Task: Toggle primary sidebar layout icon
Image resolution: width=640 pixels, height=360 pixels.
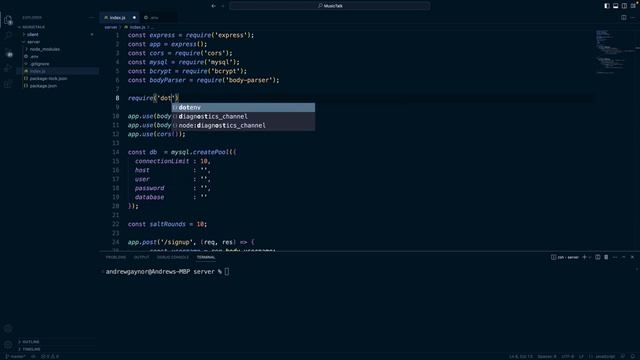Action: click(607, 6)
